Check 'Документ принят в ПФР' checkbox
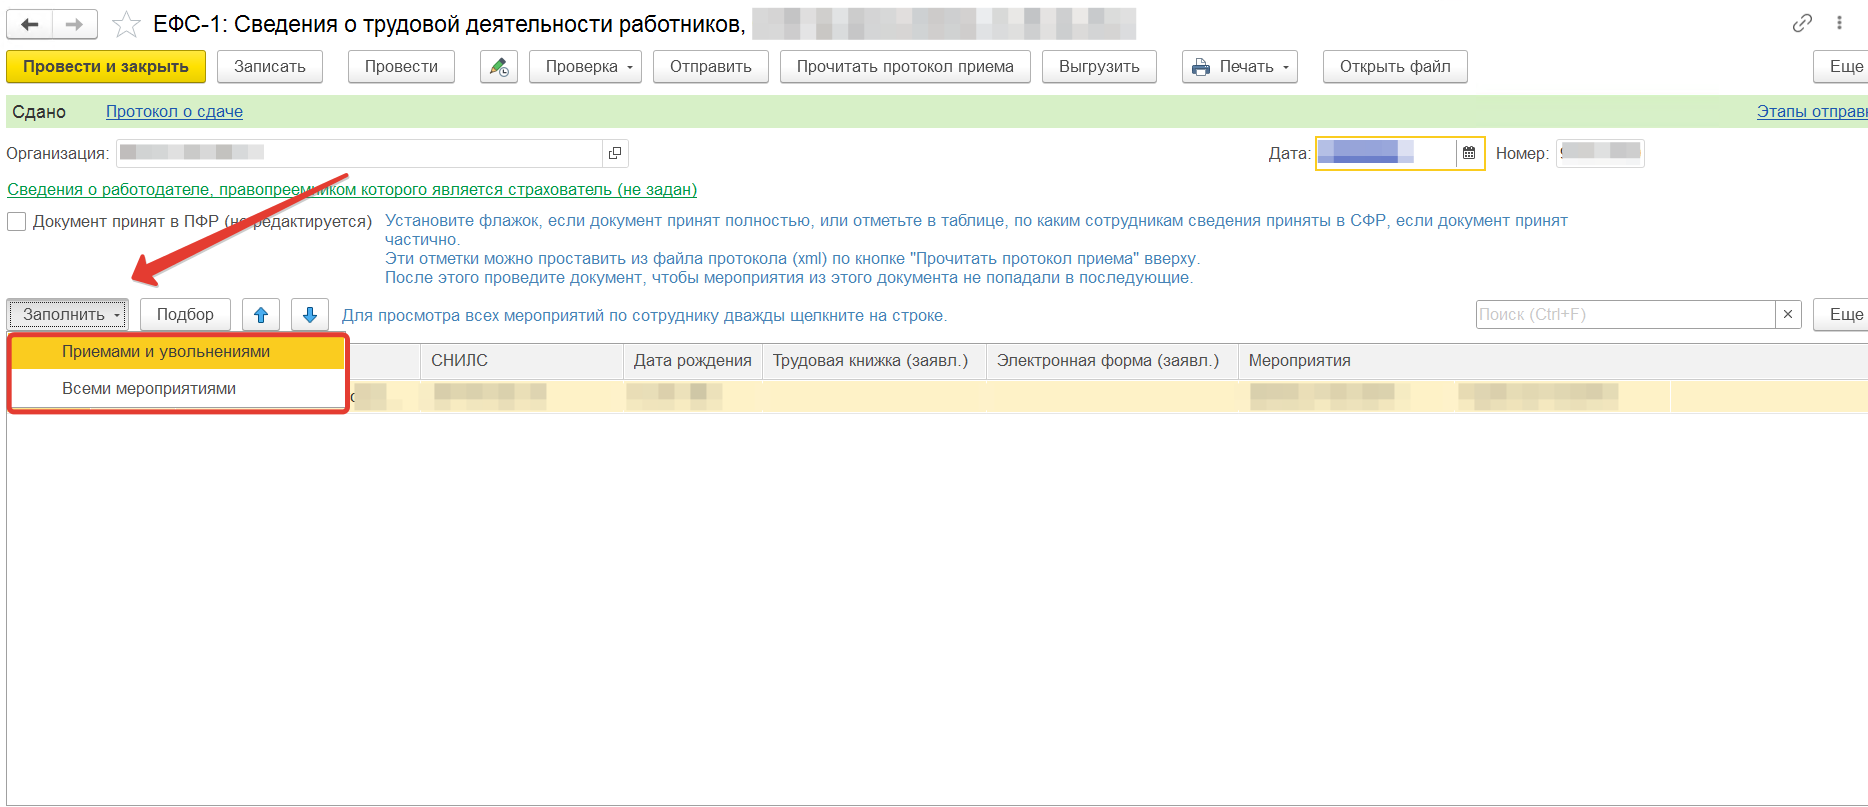 click(x=17, y=221)
